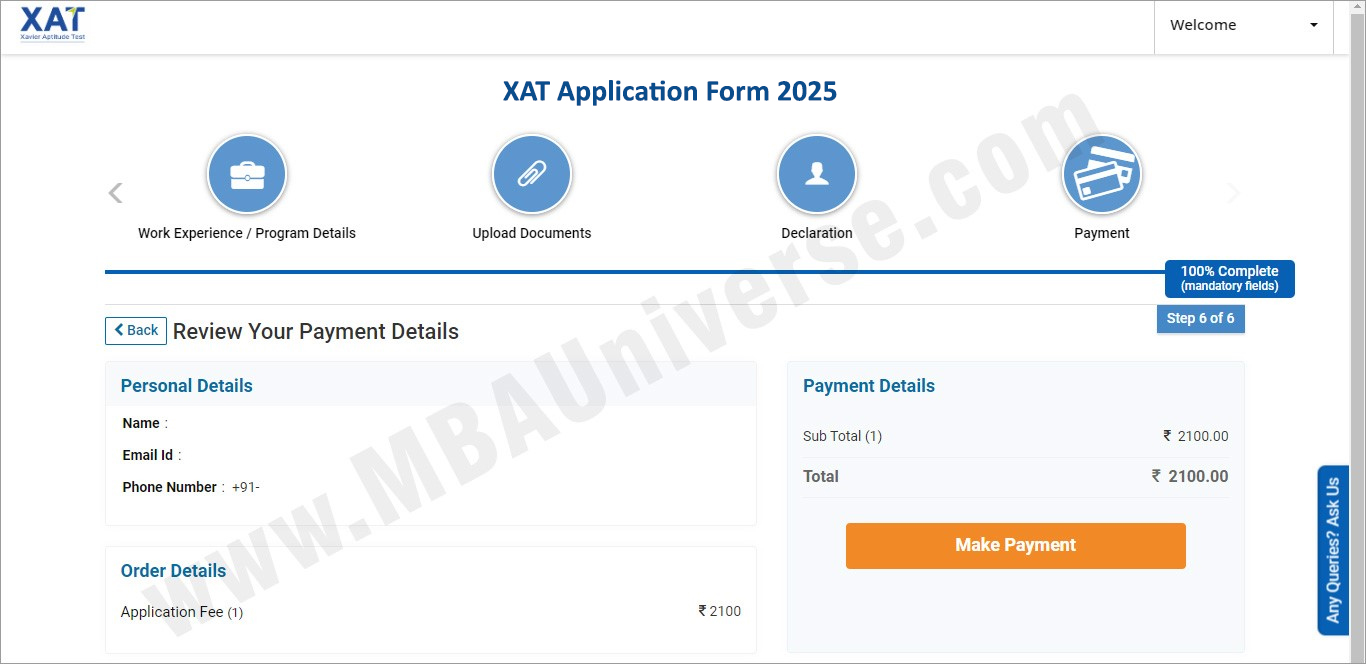Open the Any Queries? Ask Us panel
Image resolution: width=1366 pixels, height=664 pixels.
point(1332,550)
